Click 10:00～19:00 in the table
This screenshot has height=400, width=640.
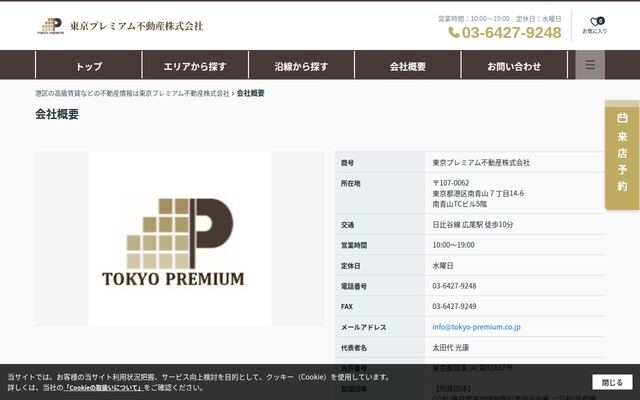click(x=453, y=245)
